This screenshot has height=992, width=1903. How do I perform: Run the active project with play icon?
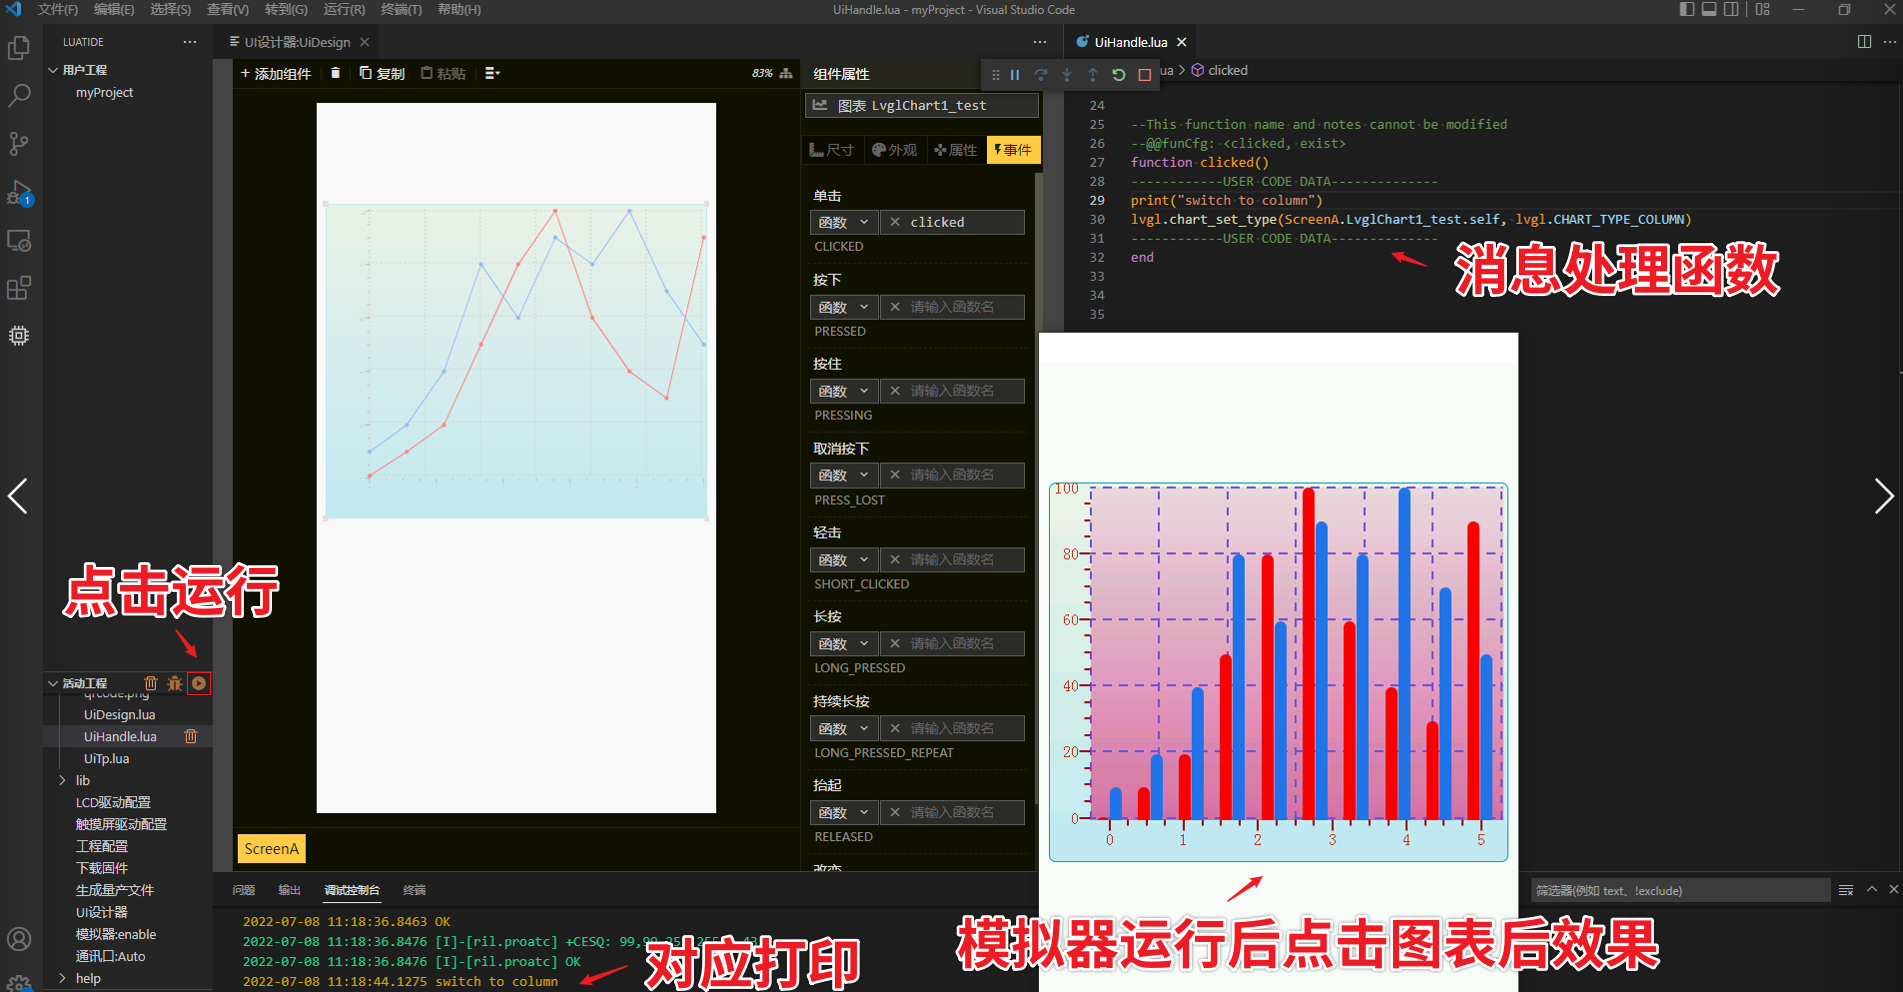click(199, 683)
